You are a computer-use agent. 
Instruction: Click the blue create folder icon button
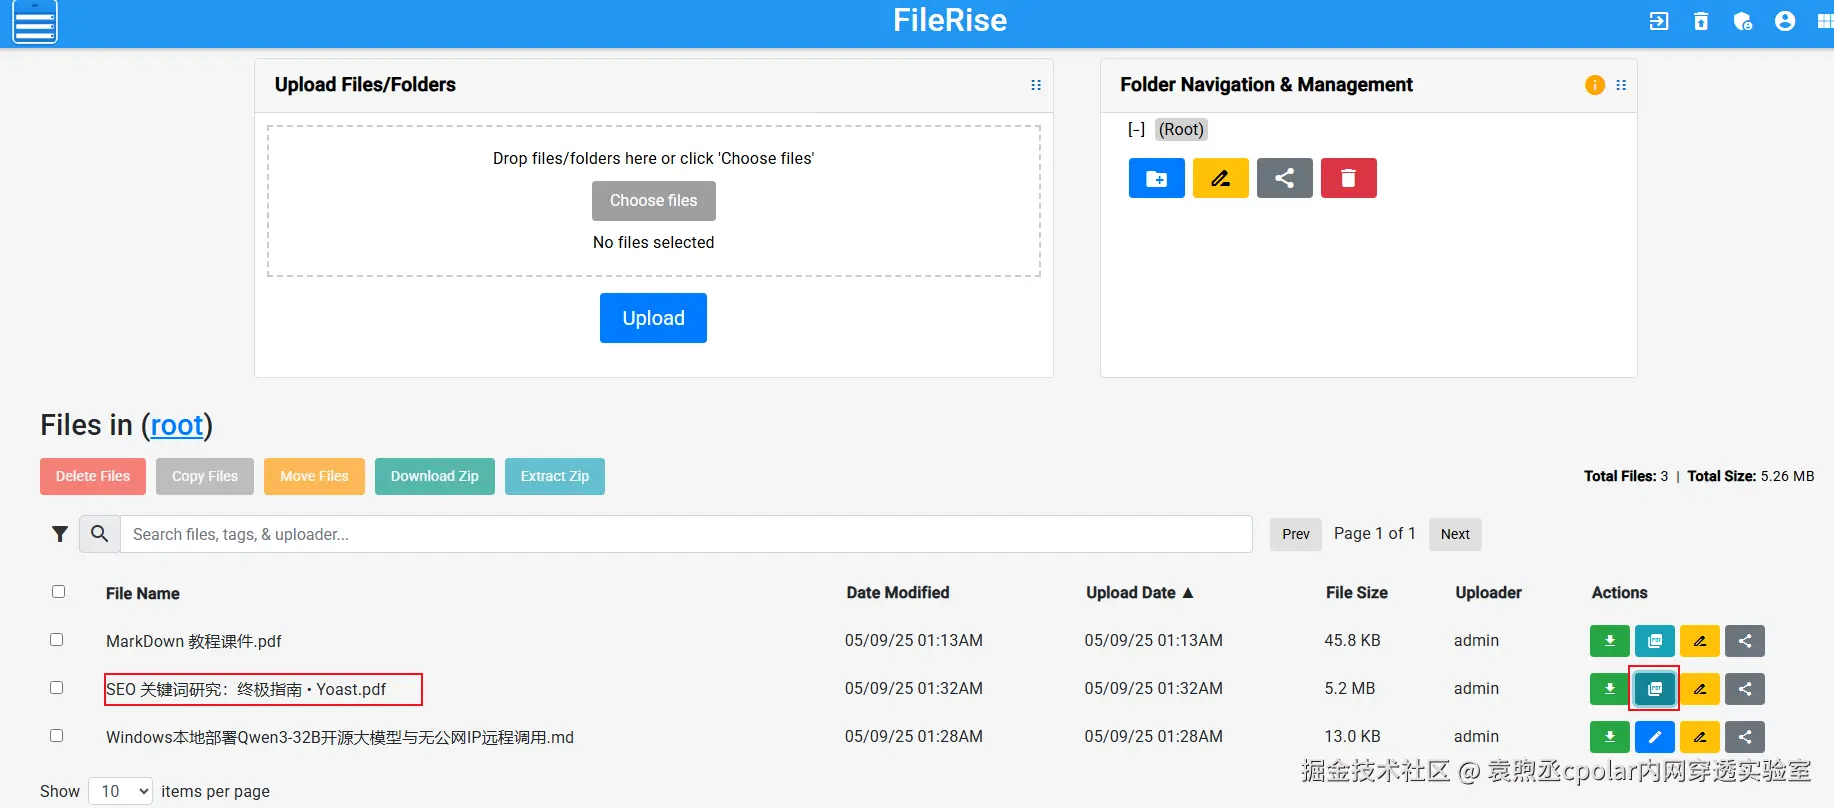point(1157,178)
